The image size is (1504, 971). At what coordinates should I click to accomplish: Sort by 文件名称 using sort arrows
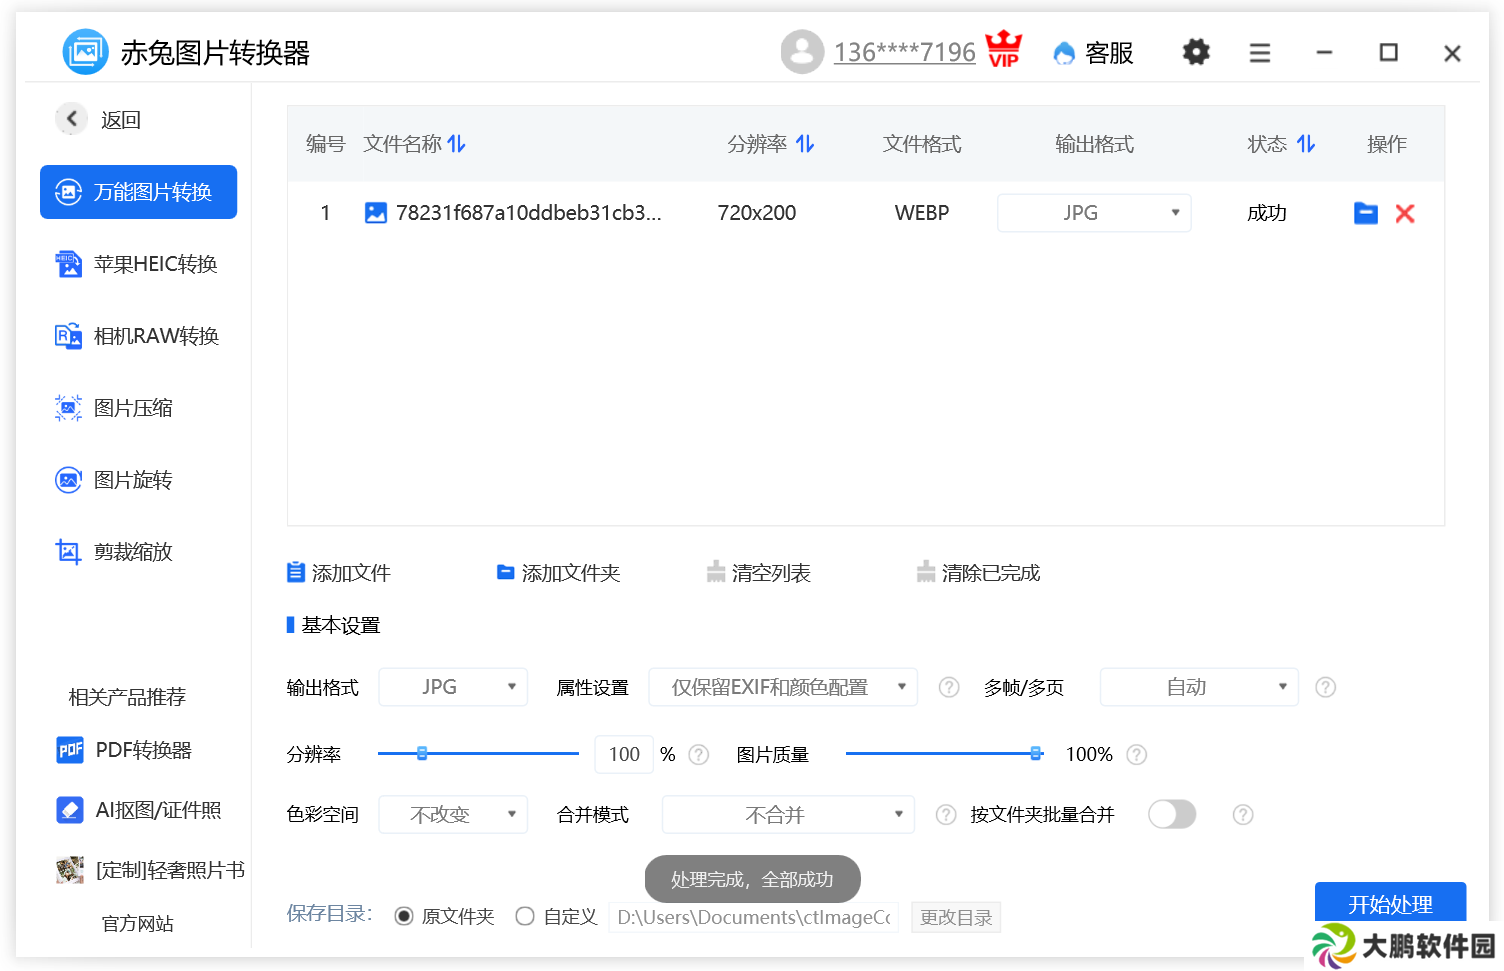pos(456,144)
